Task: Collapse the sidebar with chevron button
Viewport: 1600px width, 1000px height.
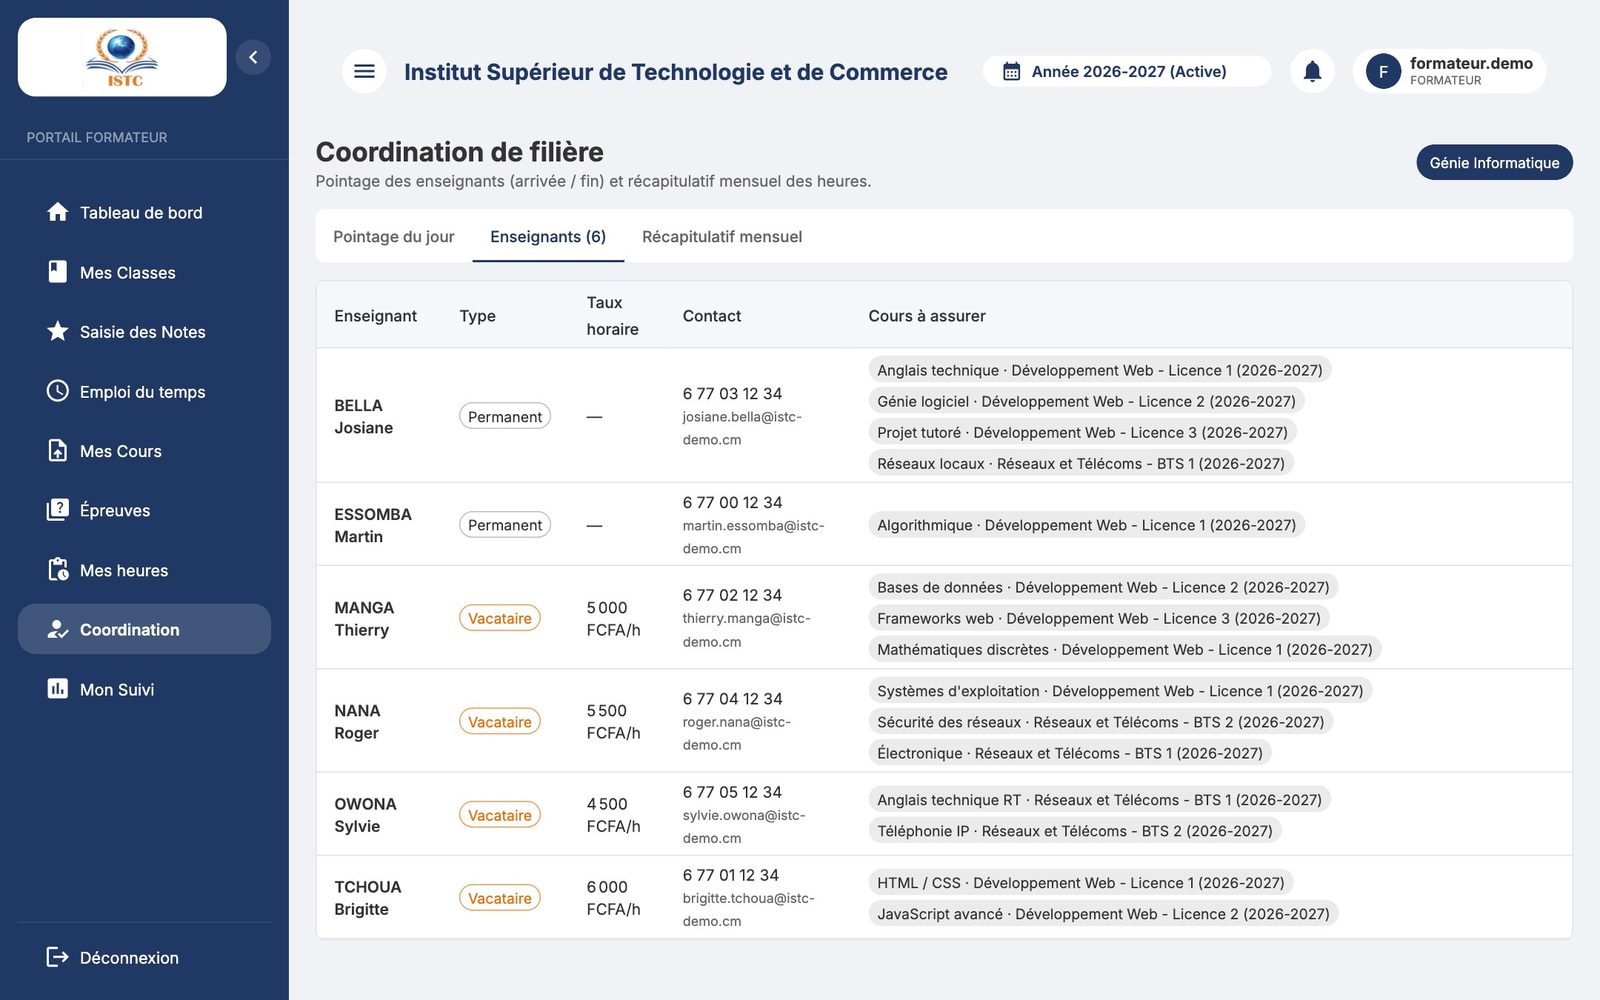Action: tap(253, 57)
